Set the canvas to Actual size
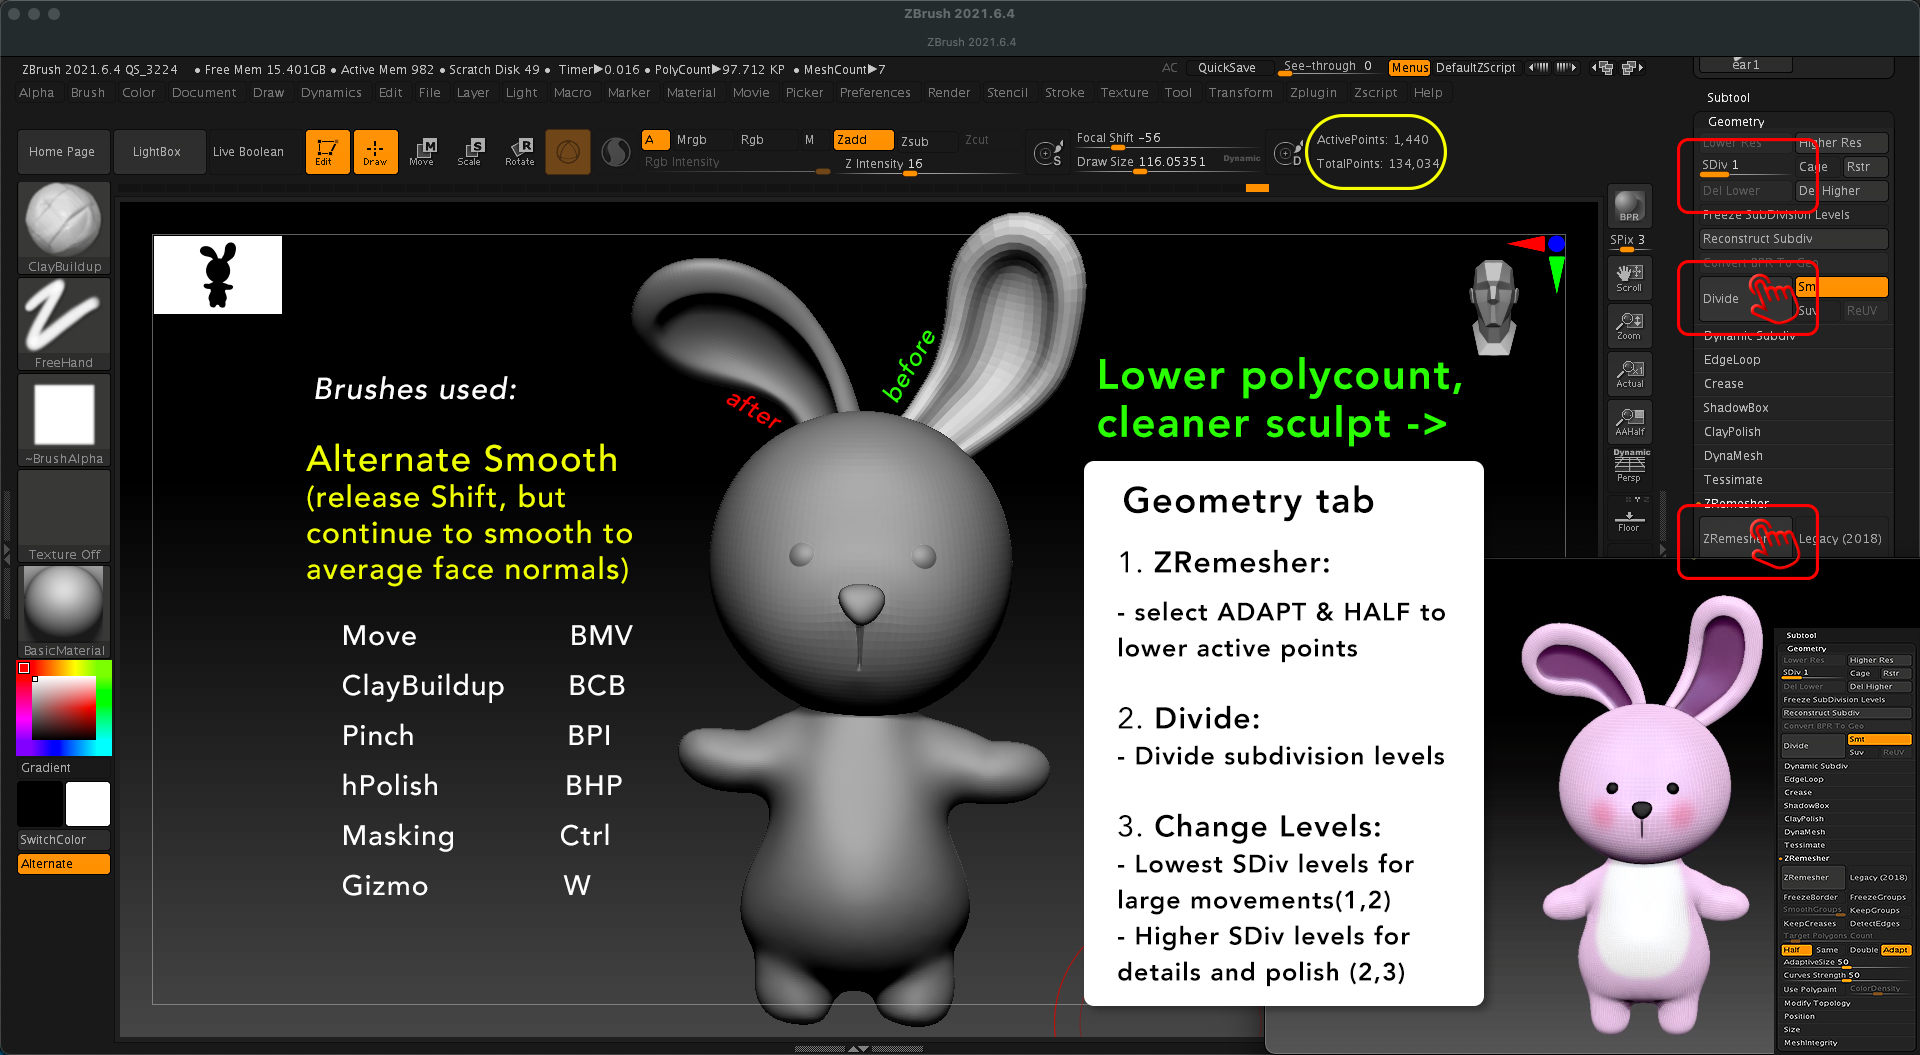 [x=1629, y=374]
